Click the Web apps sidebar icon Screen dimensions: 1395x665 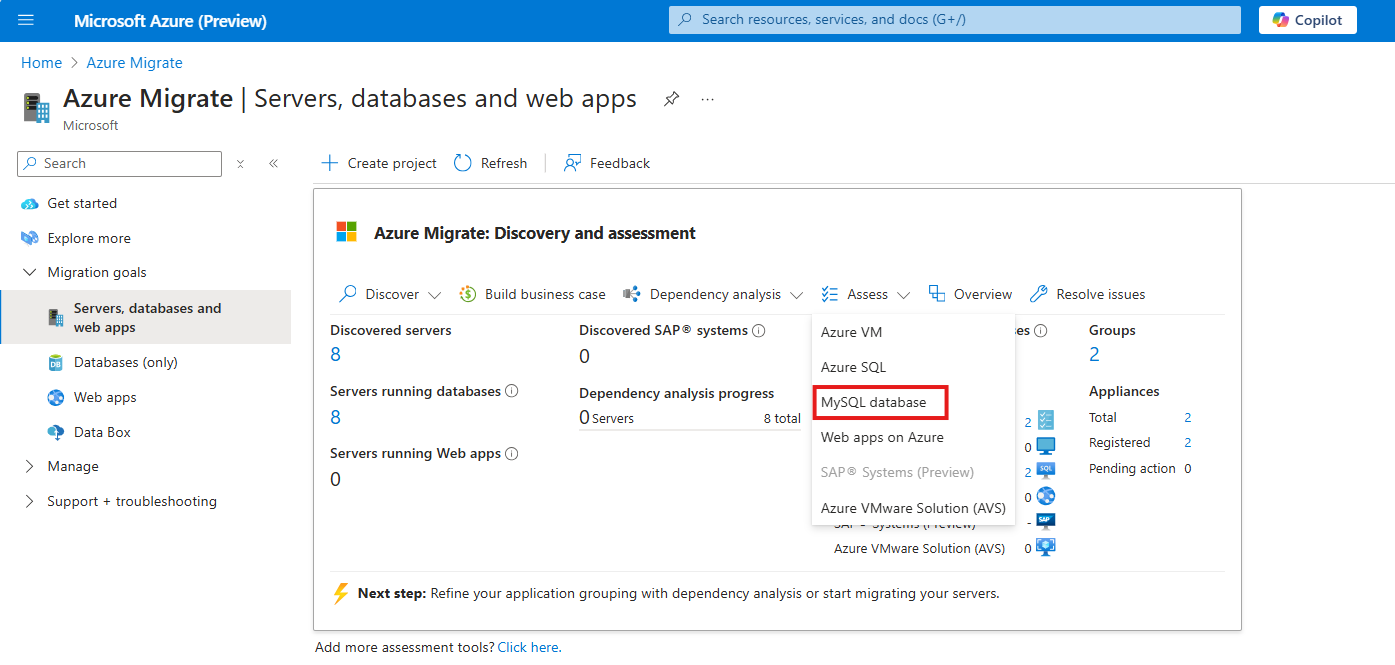(x=56, y=397)
